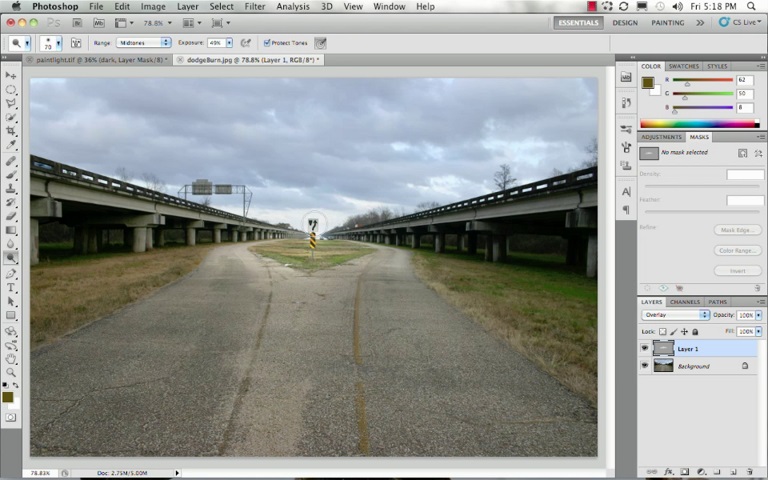The height and width of the screenshot is (480, 768).
Task: Select the Healing Brush tool
Action: (11, 161)
